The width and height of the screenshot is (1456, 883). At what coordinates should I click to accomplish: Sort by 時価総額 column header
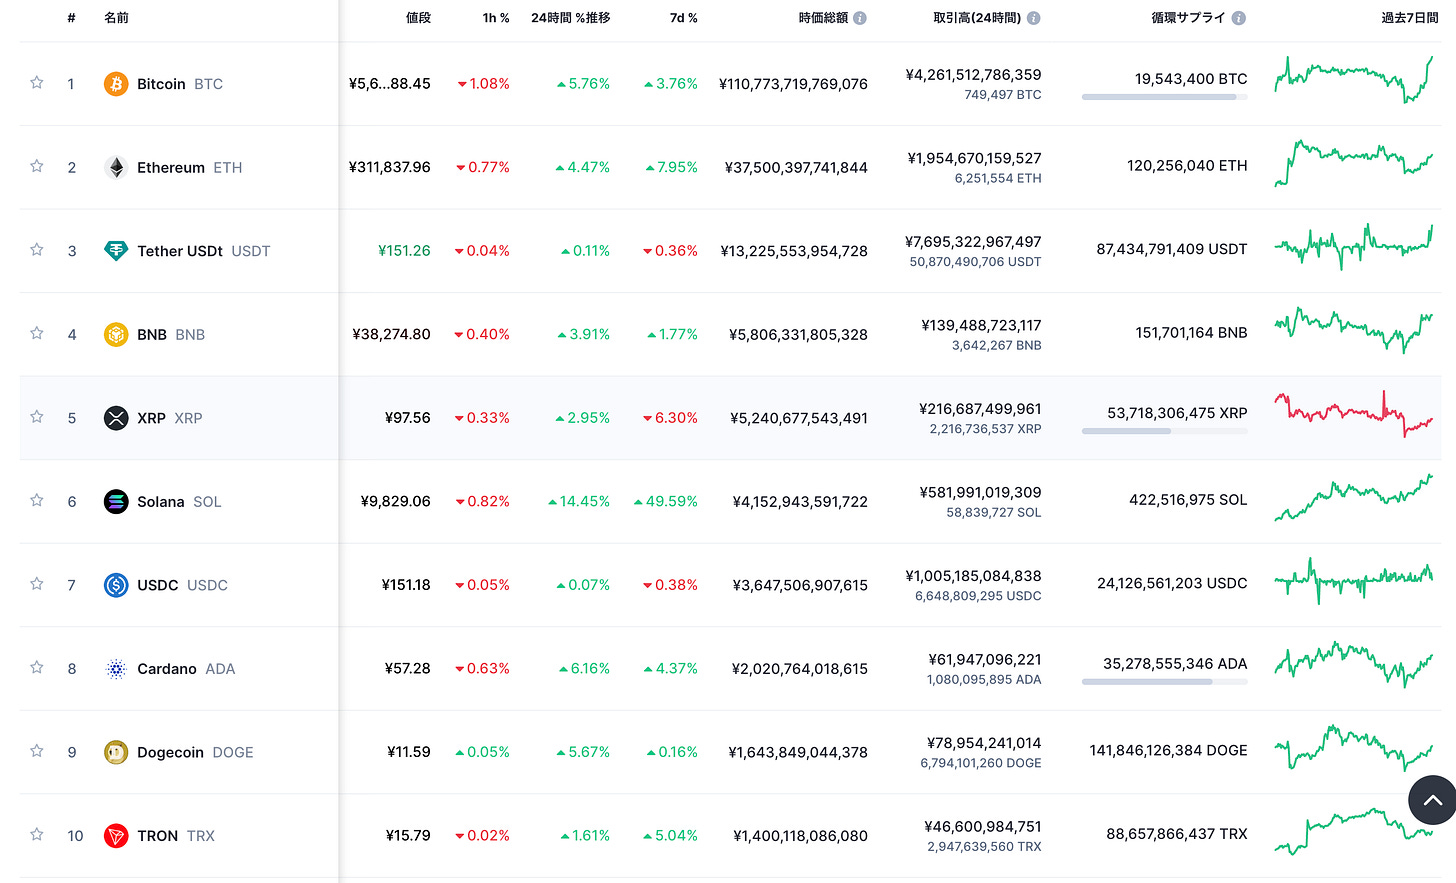(823, 18)
